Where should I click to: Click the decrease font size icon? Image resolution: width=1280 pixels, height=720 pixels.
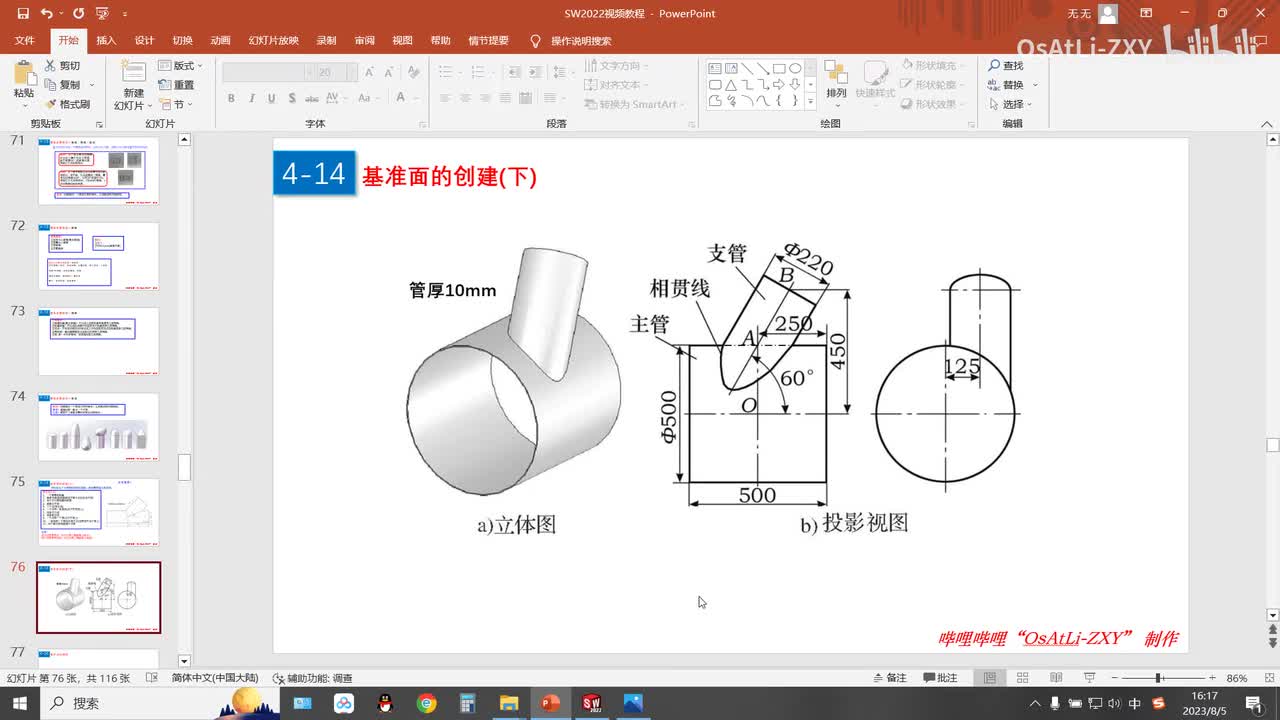[389, 72]
